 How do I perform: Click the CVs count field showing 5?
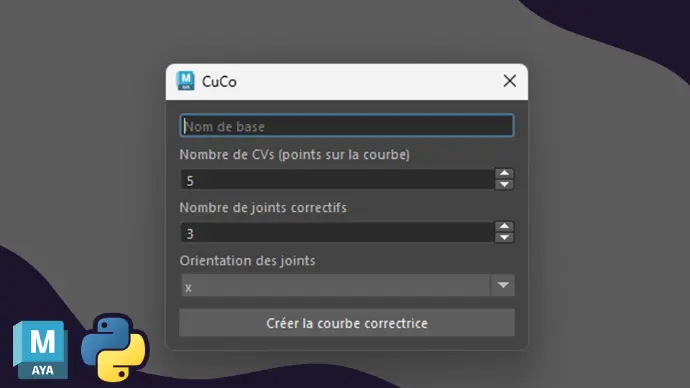[338, 179]
